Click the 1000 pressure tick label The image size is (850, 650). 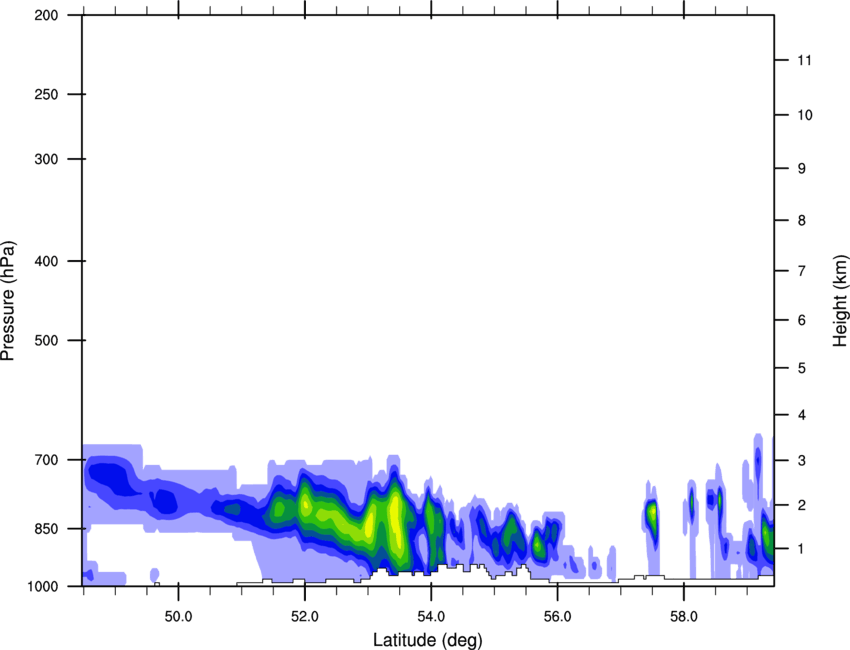tap(43, 587)
